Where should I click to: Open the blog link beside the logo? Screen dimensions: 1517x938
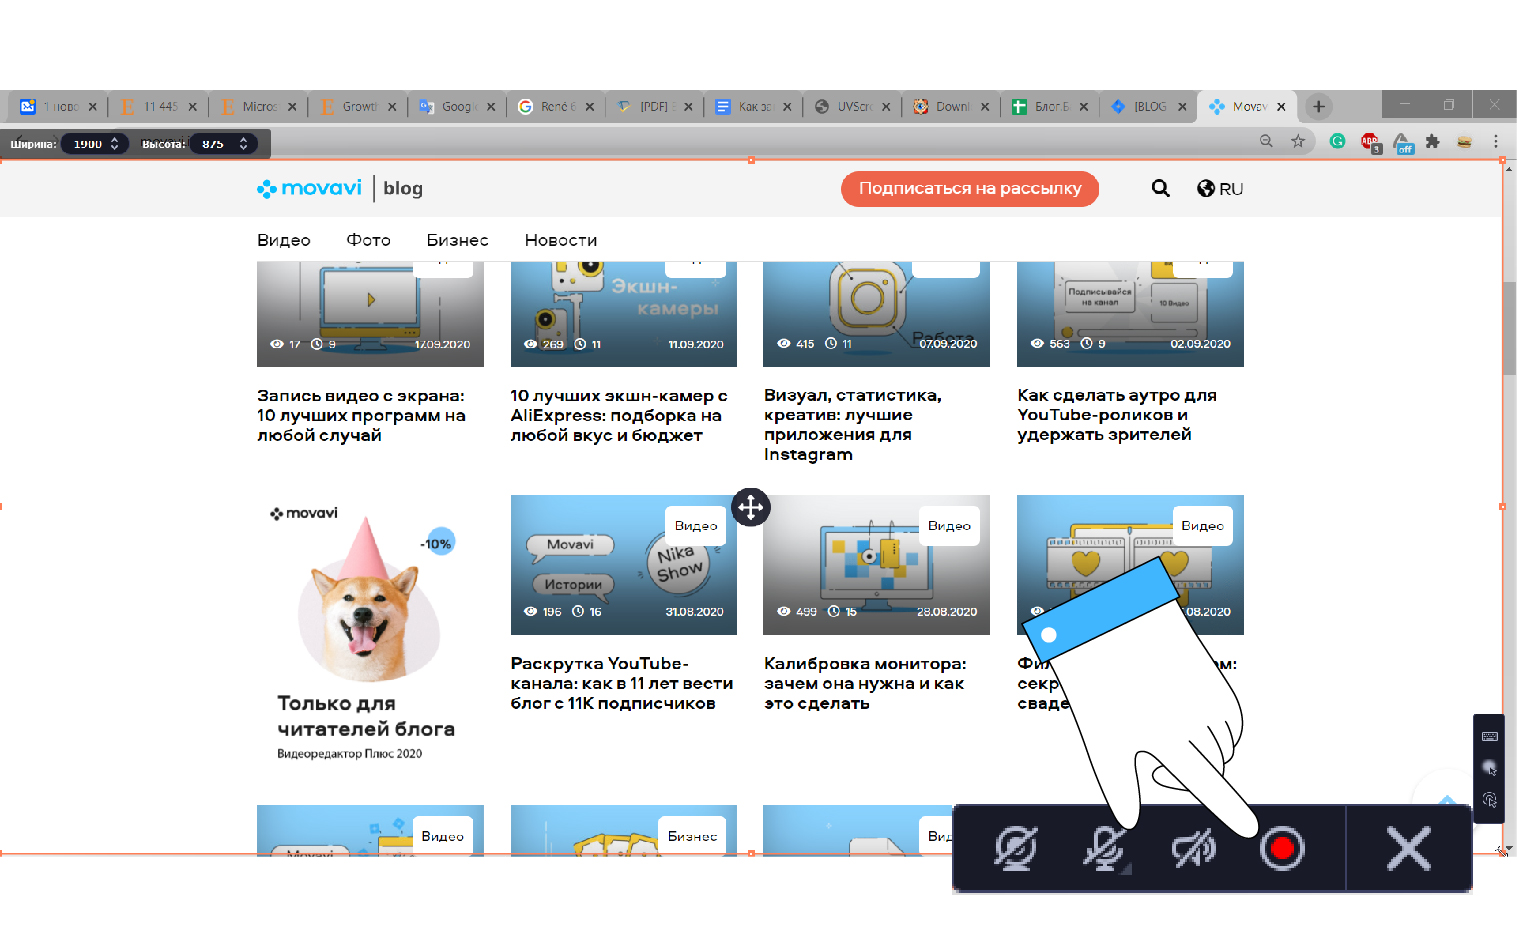click(403, 188)
